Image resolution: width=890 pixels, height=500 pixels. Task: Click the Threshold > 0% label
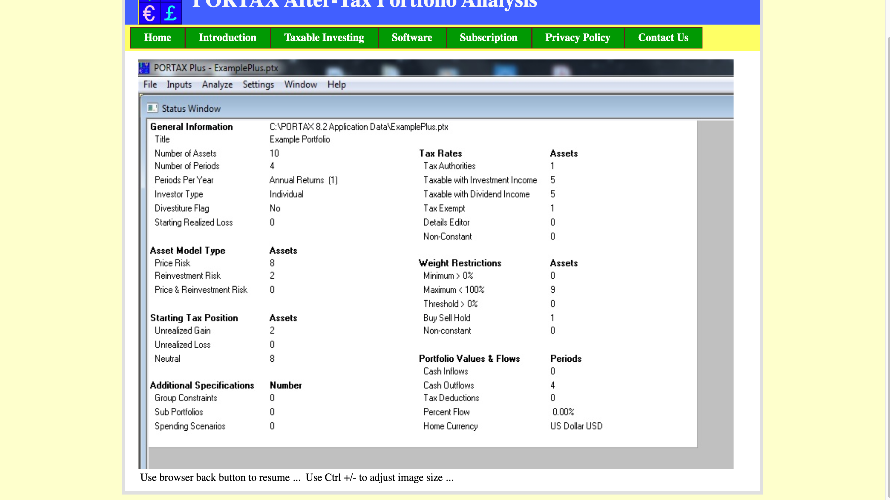(x=450, y=304)
